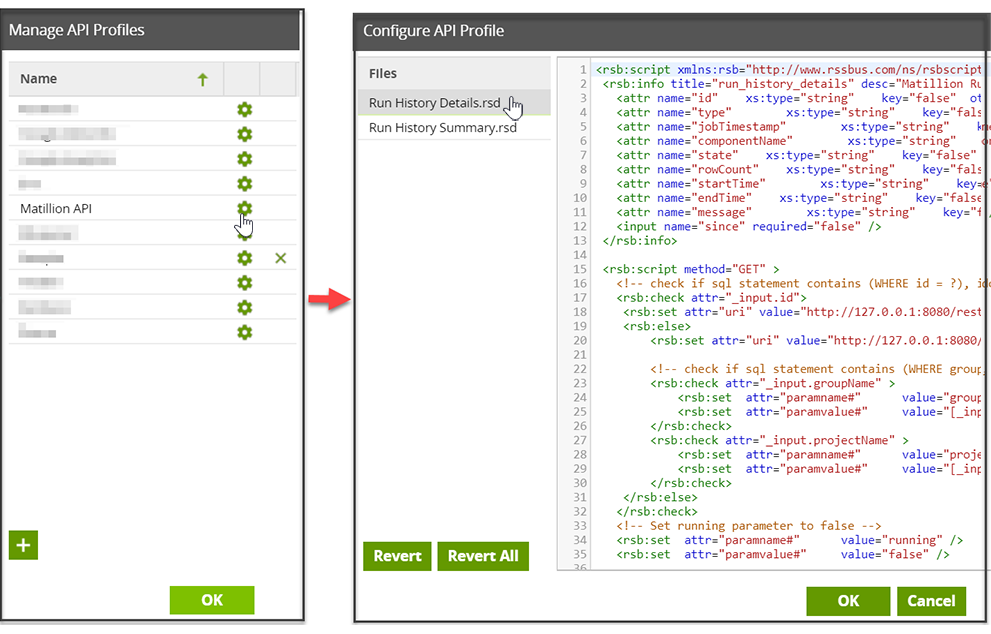Click gear icon in the first profile row

tap(245, 109)
